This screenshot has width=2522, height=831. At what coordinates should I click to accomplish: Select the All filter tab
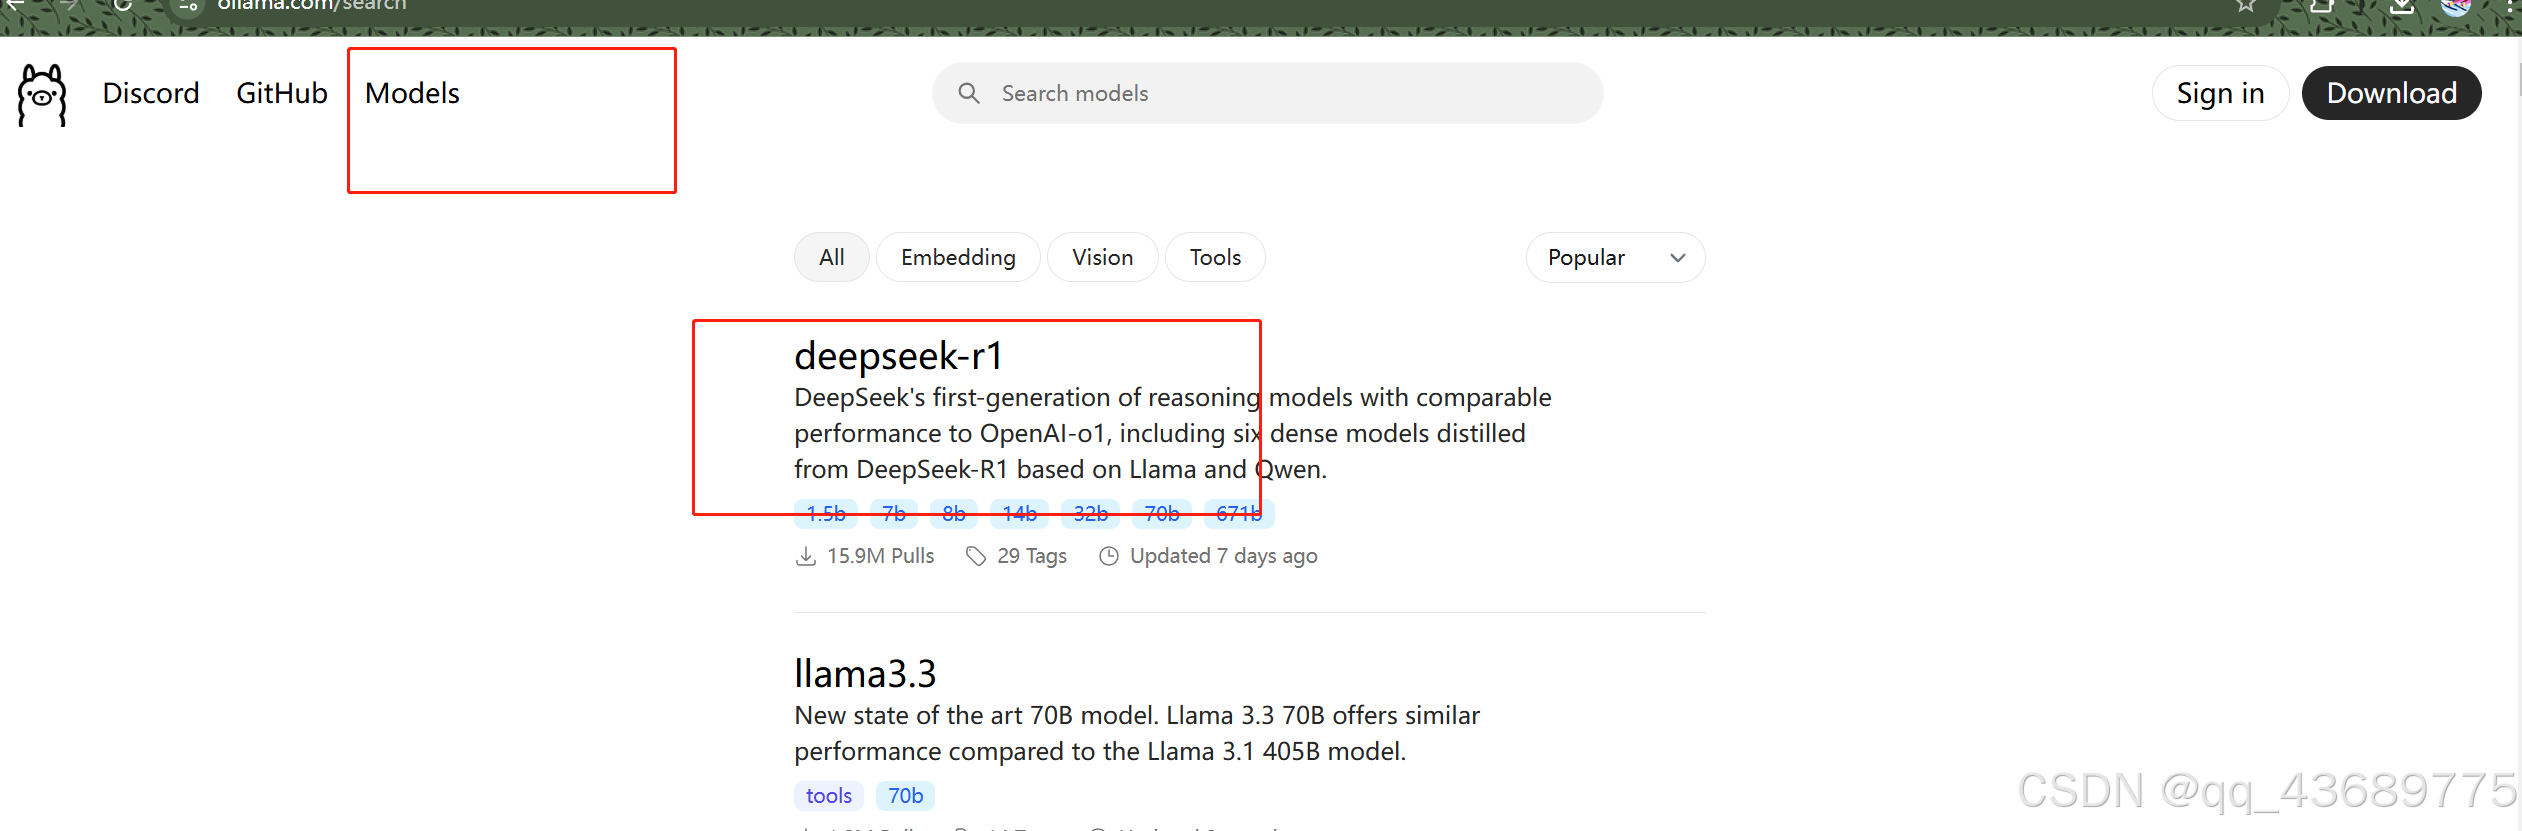pyautogui.click(x=831, y=258)
